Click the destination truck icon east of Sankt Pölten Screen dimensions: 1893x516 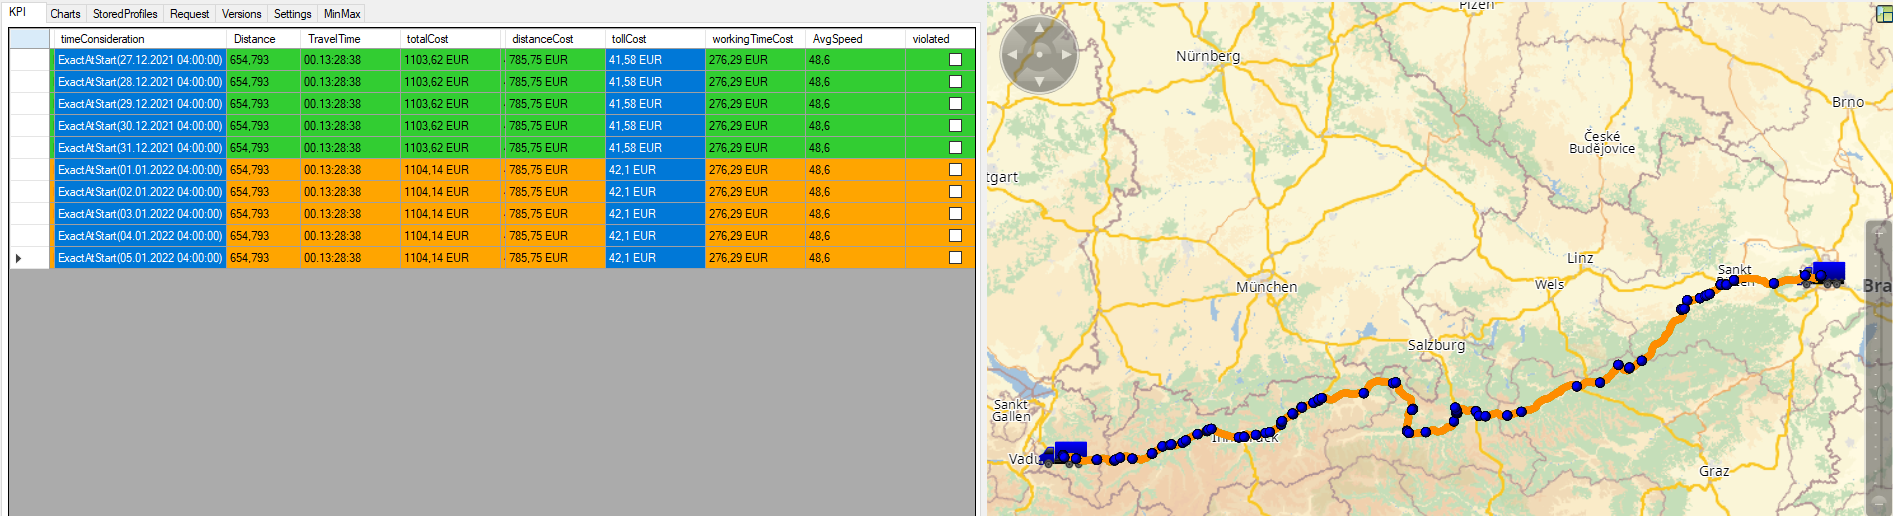coord(1824,274)
